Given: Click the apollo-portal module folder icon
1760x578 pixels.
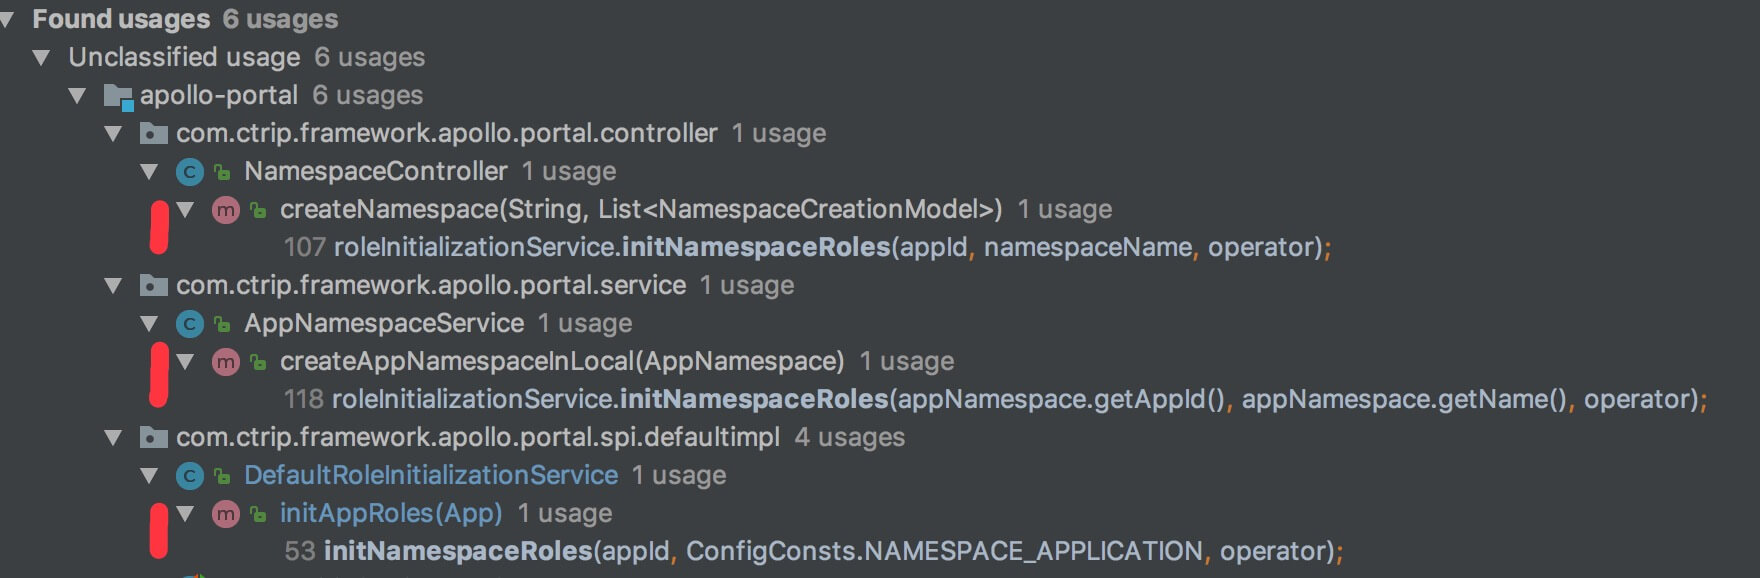Looking at the screenshot, I should point(118,96).
